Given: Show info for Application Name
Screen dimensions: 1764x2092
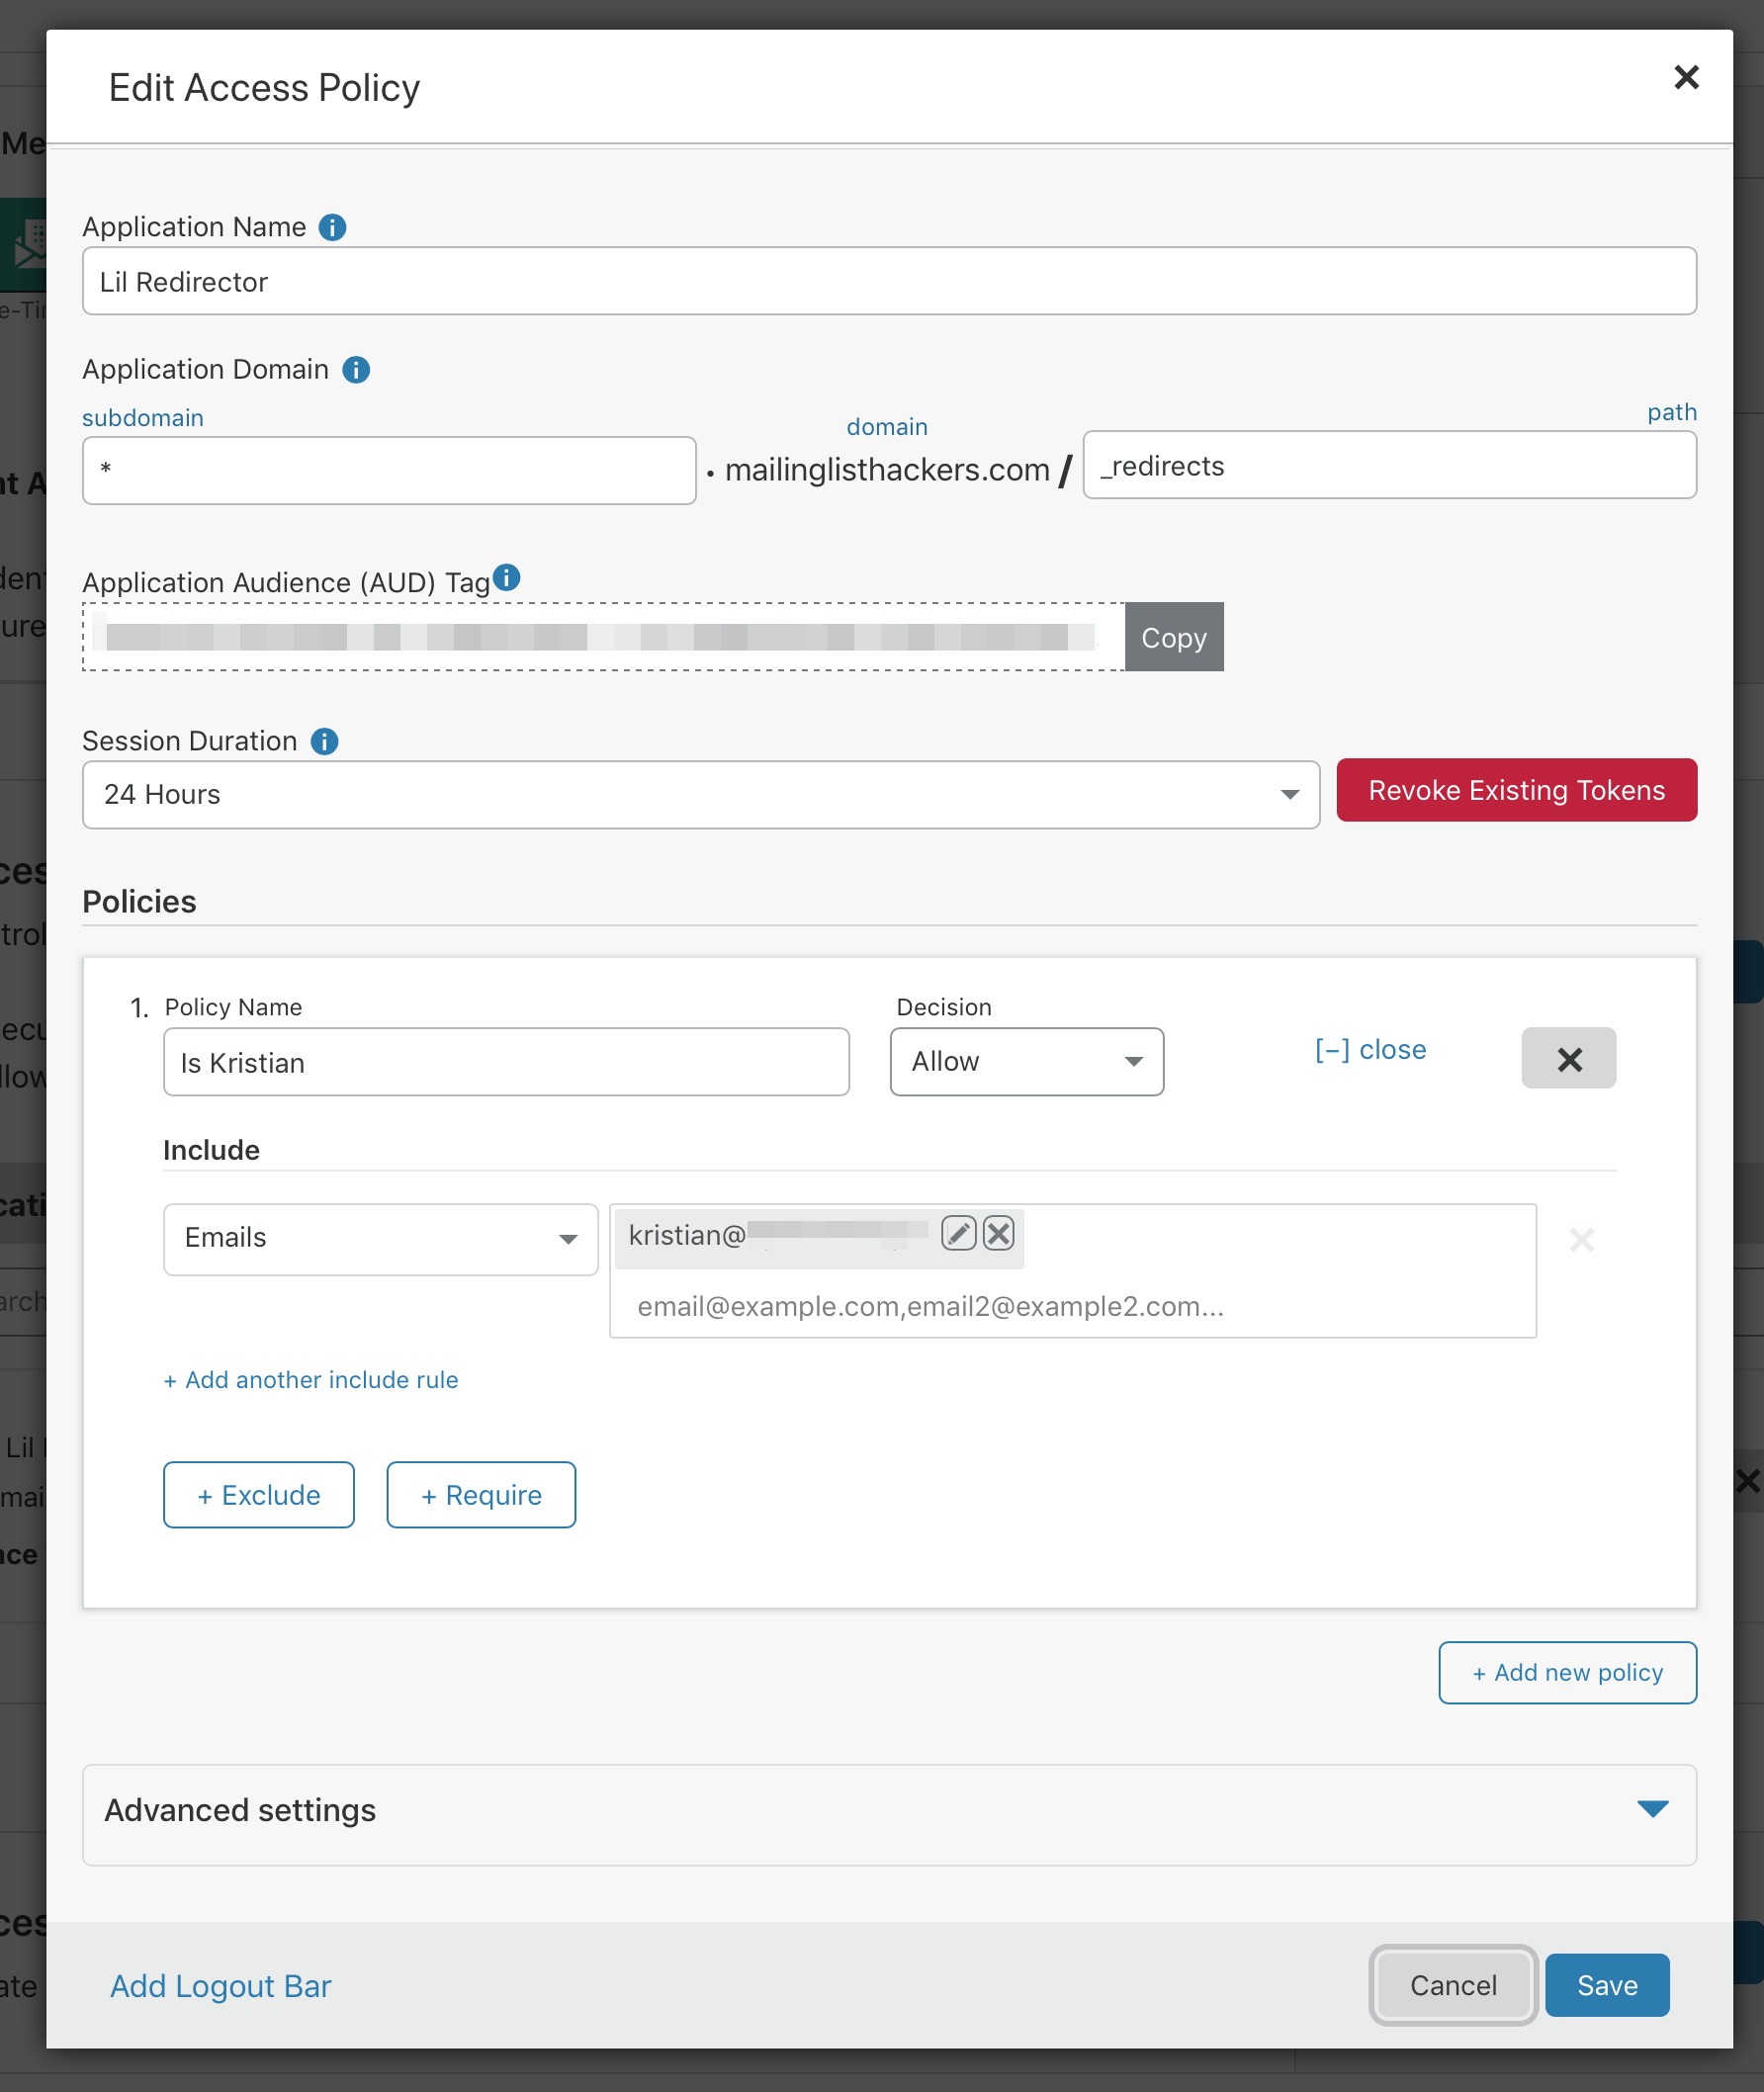Looking at the screenshot, I should coord(332,228).
